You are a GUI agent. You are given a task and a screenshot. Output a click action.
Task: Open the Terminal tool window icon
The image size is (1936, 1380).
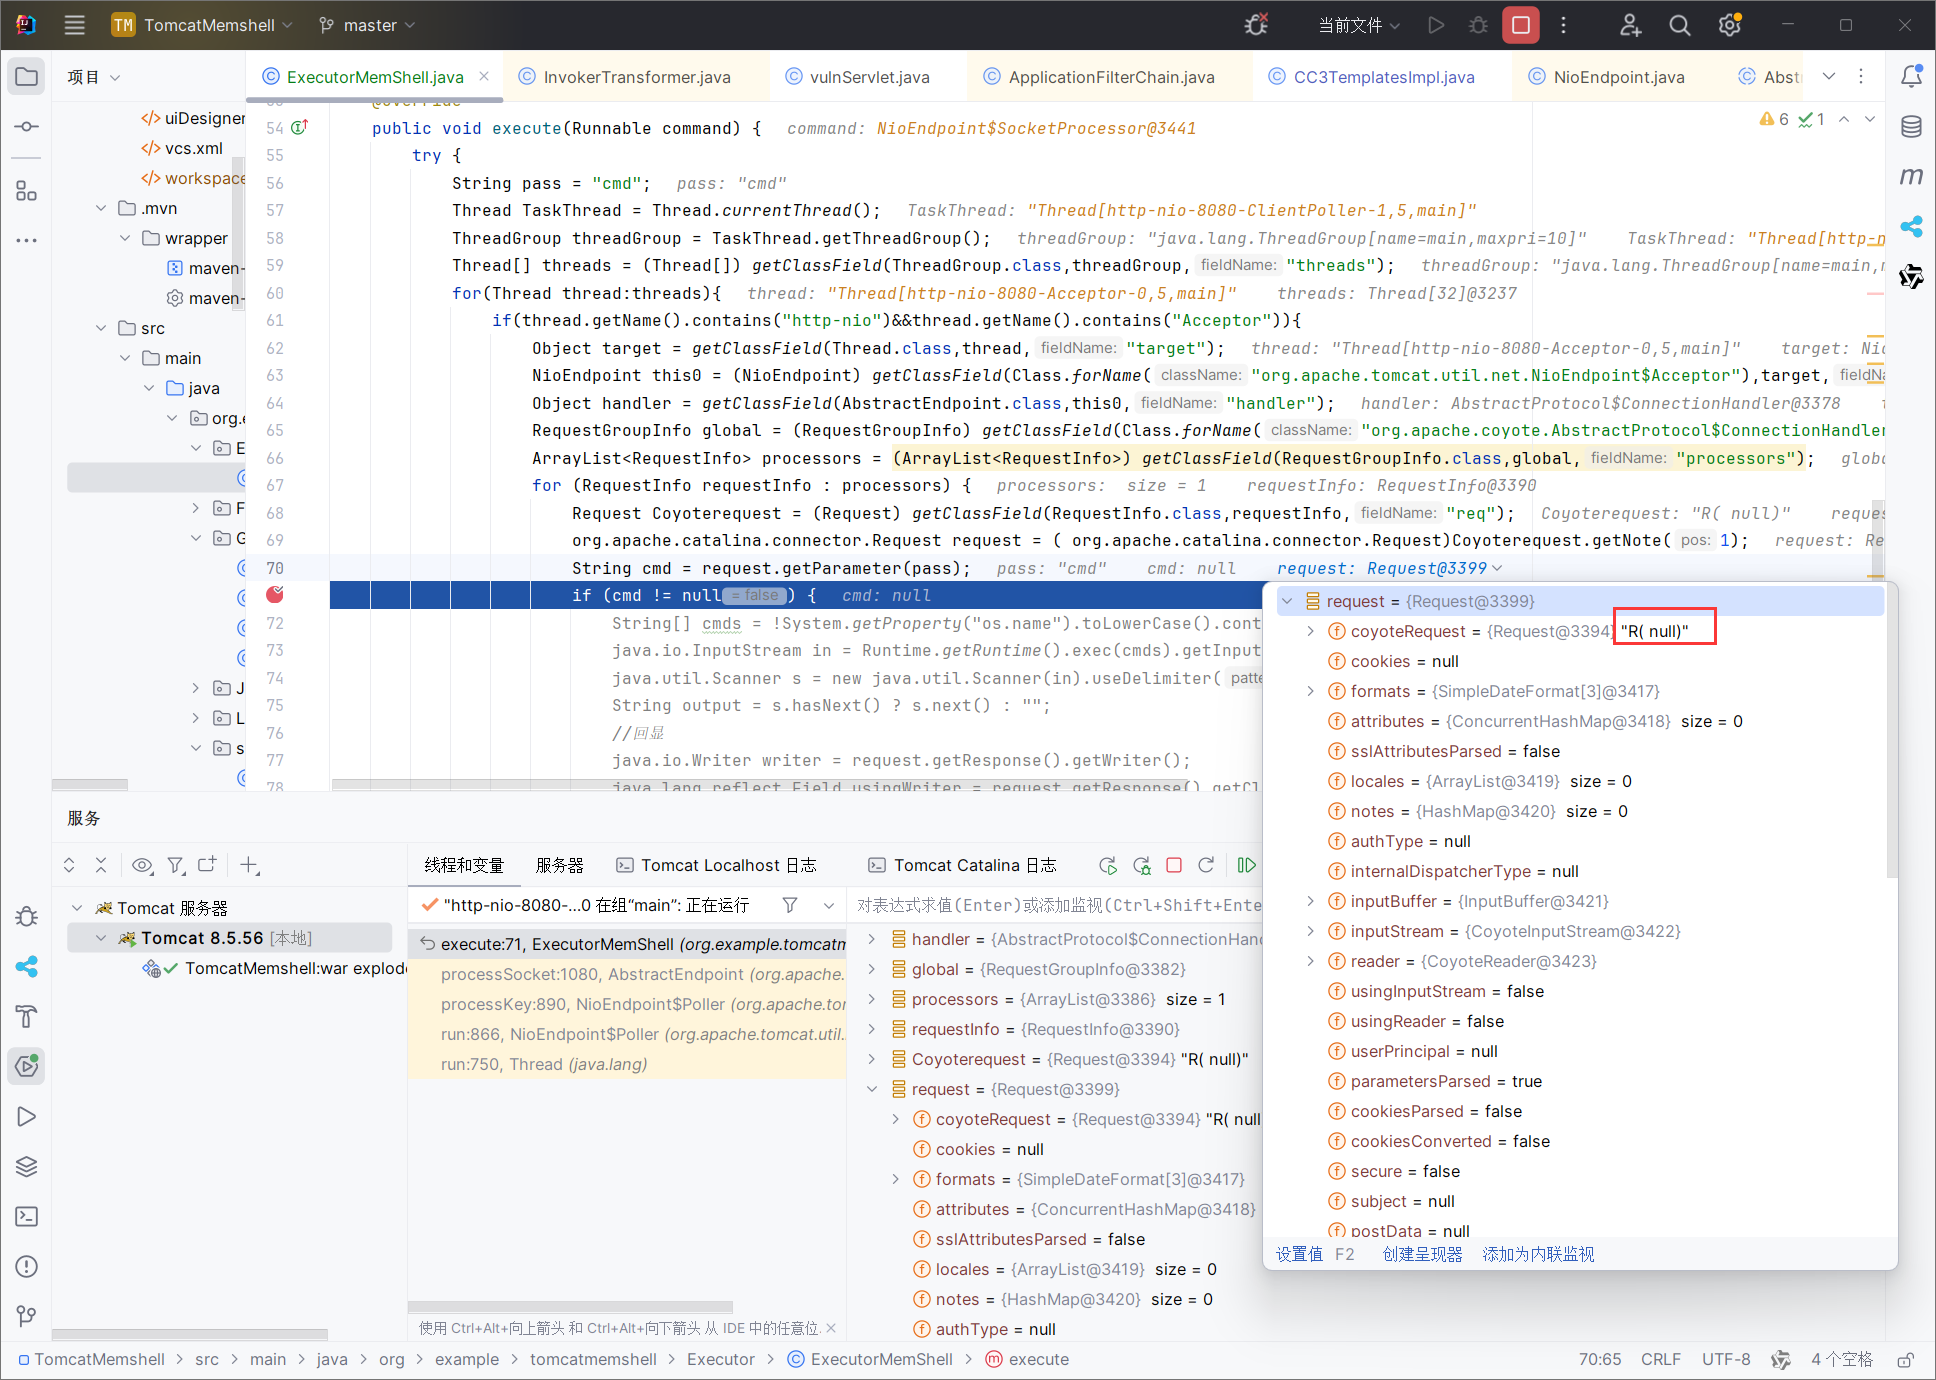[27, 1216]
